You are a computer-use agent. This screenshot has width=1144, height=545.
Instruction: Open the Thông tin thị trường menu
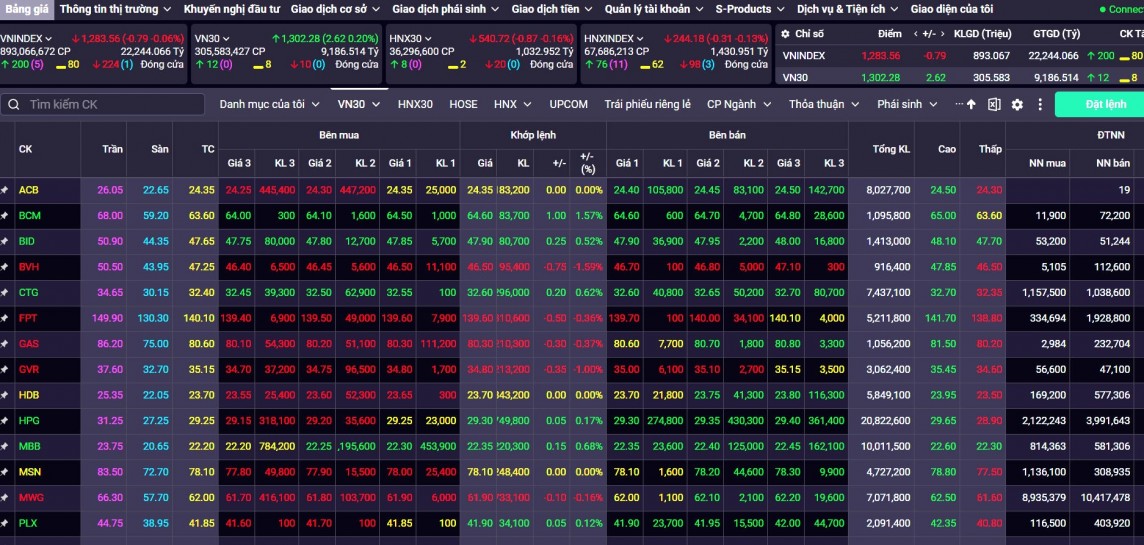click(x=115, y=9)
